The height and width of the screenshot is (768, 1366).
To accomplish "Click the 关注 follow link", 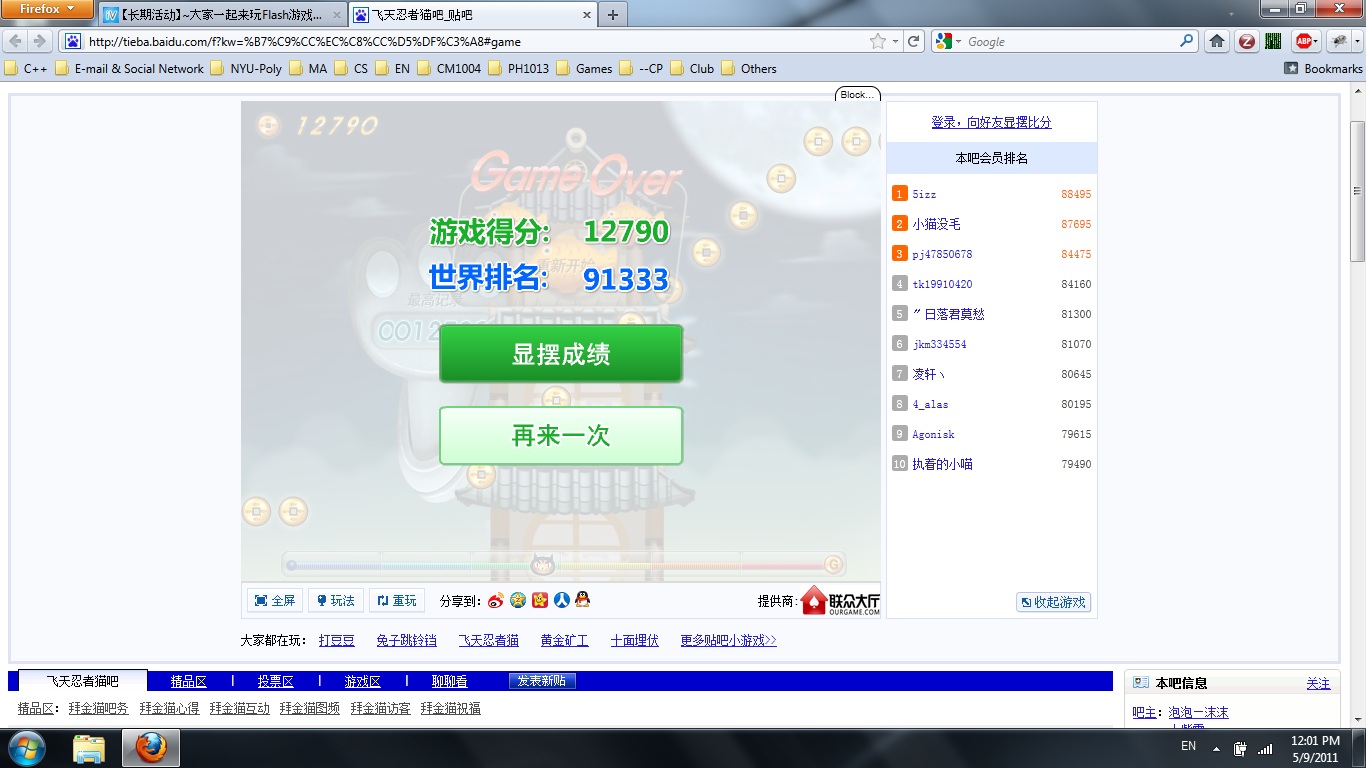I will 1318,683.
